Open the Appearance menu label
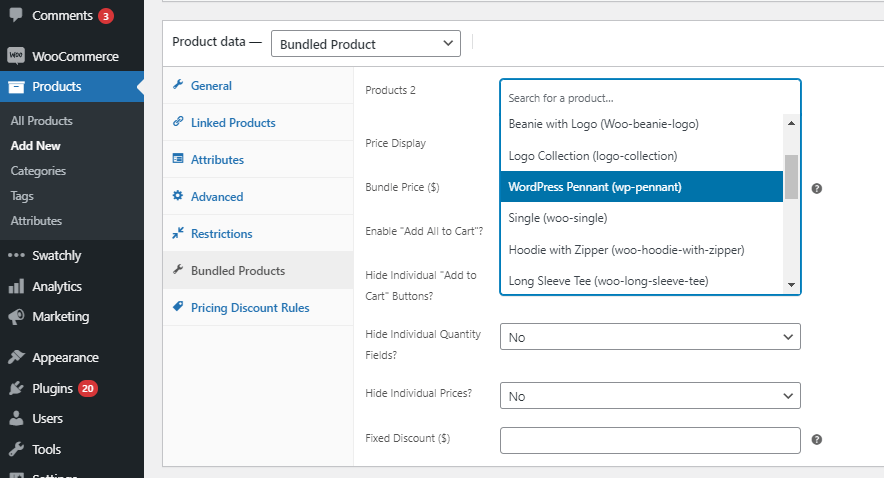The image size is (884, 478). click(x=65, y=357)
